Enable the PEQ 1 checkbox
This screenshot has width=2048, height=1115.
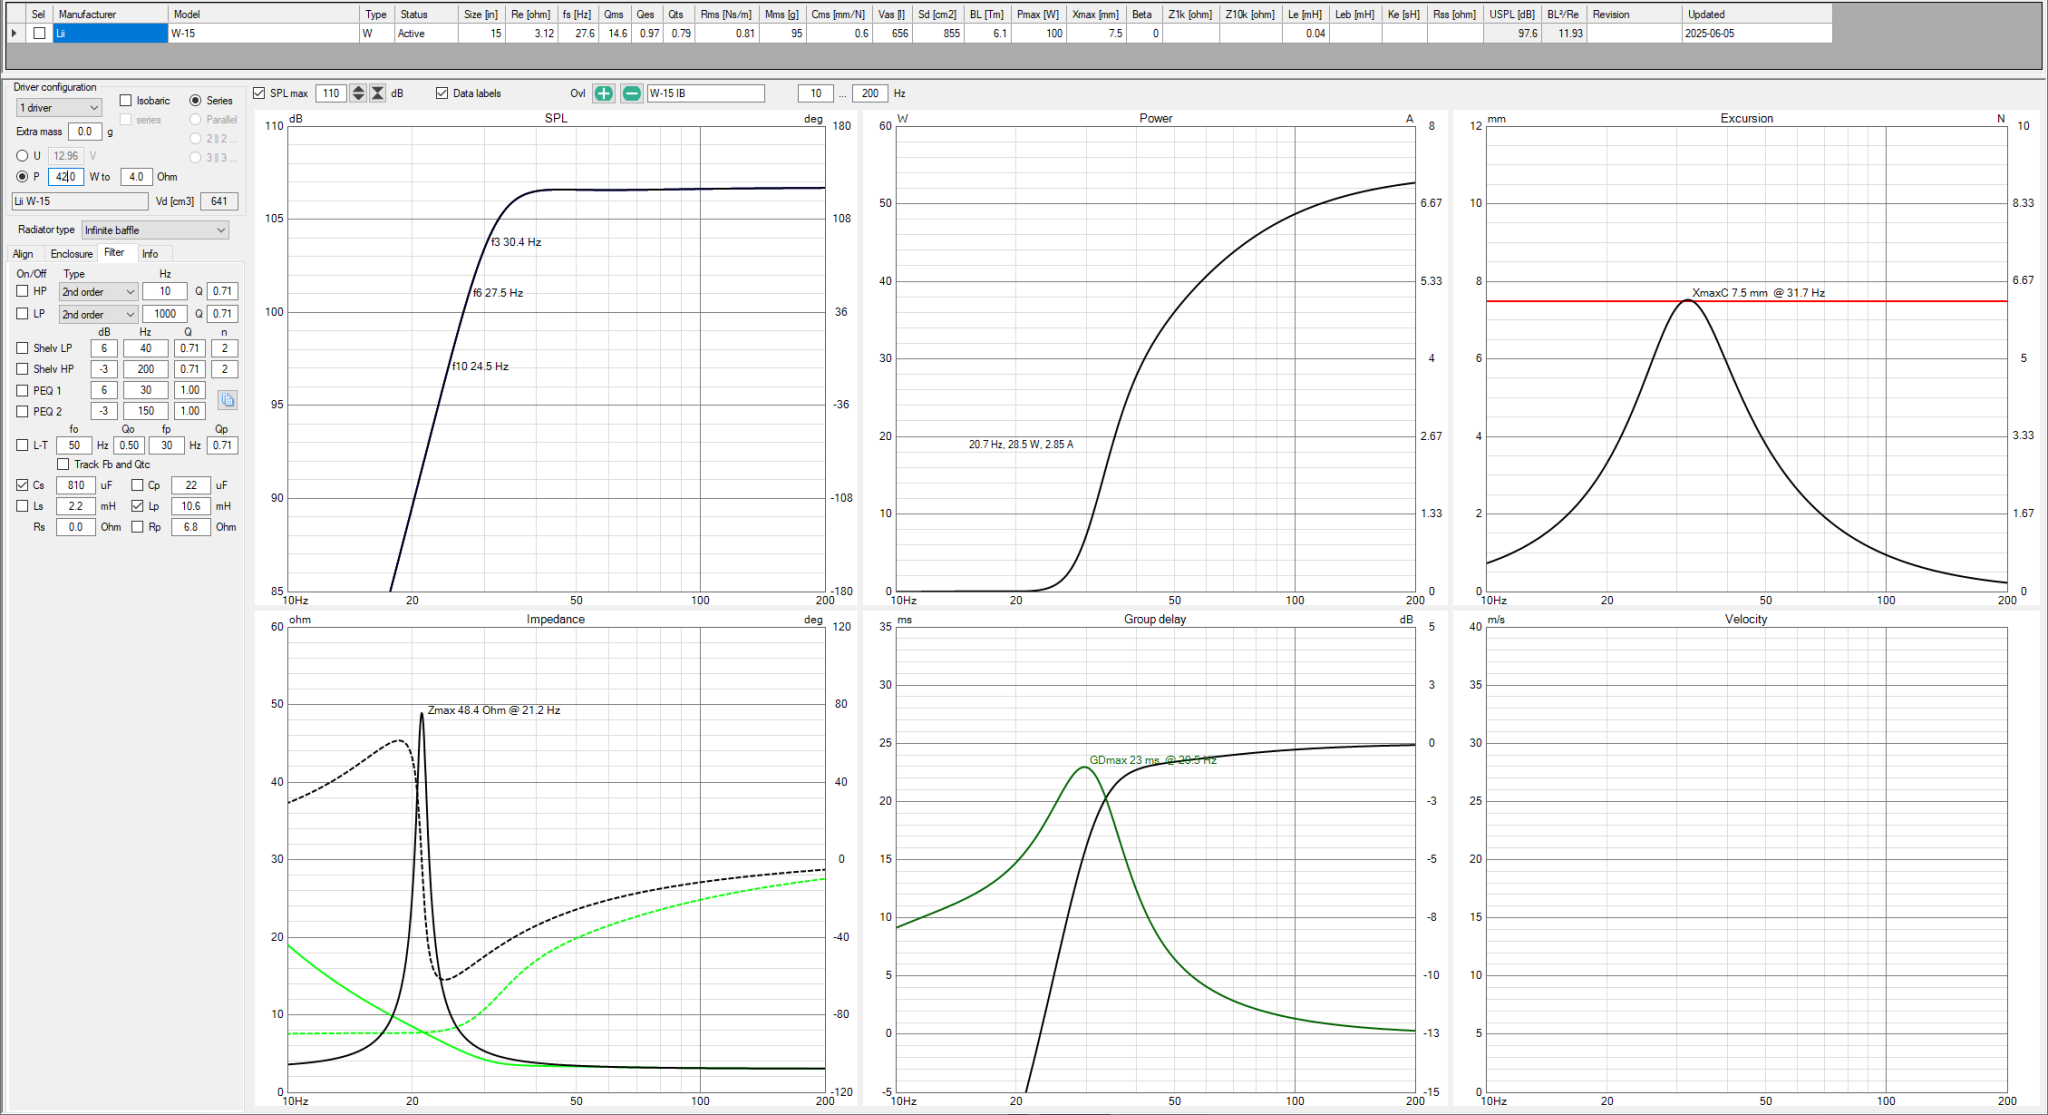[22, 390]
